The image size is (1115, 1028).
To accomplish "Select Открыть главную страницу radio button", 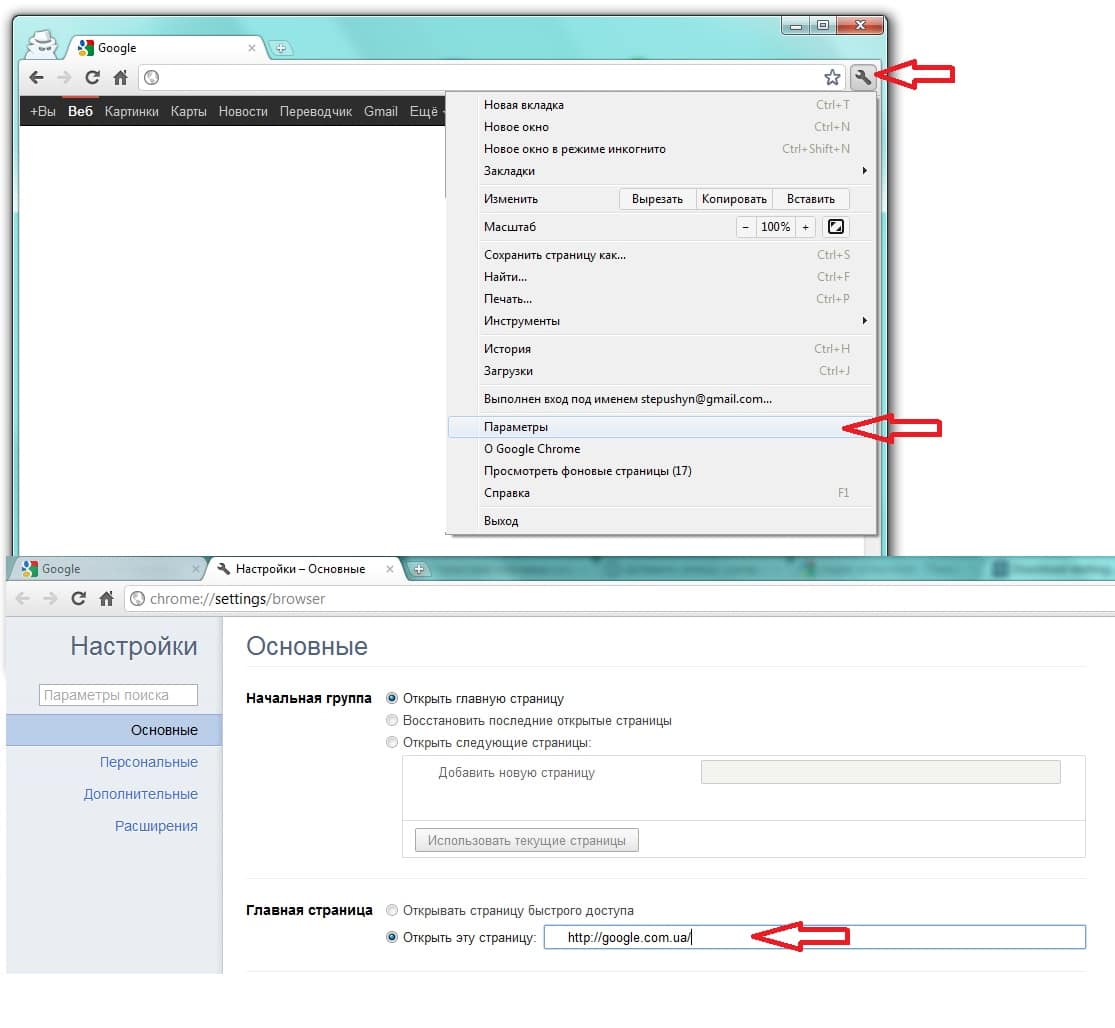I will click(392, 698).
